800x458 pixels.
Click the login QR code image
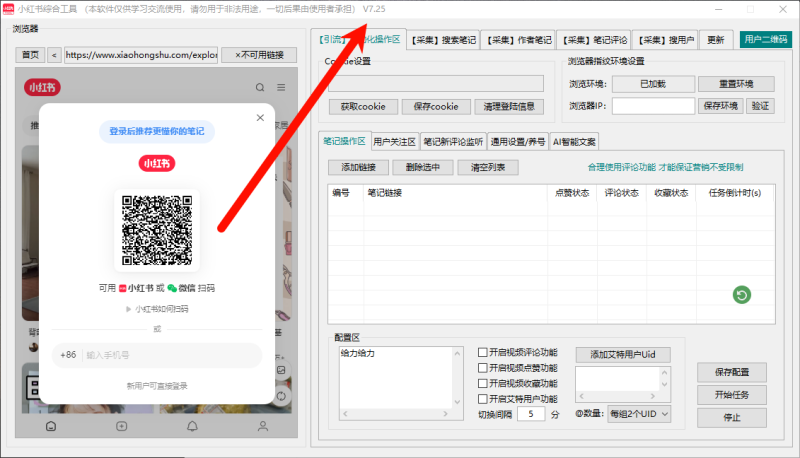tap(157, 230)
